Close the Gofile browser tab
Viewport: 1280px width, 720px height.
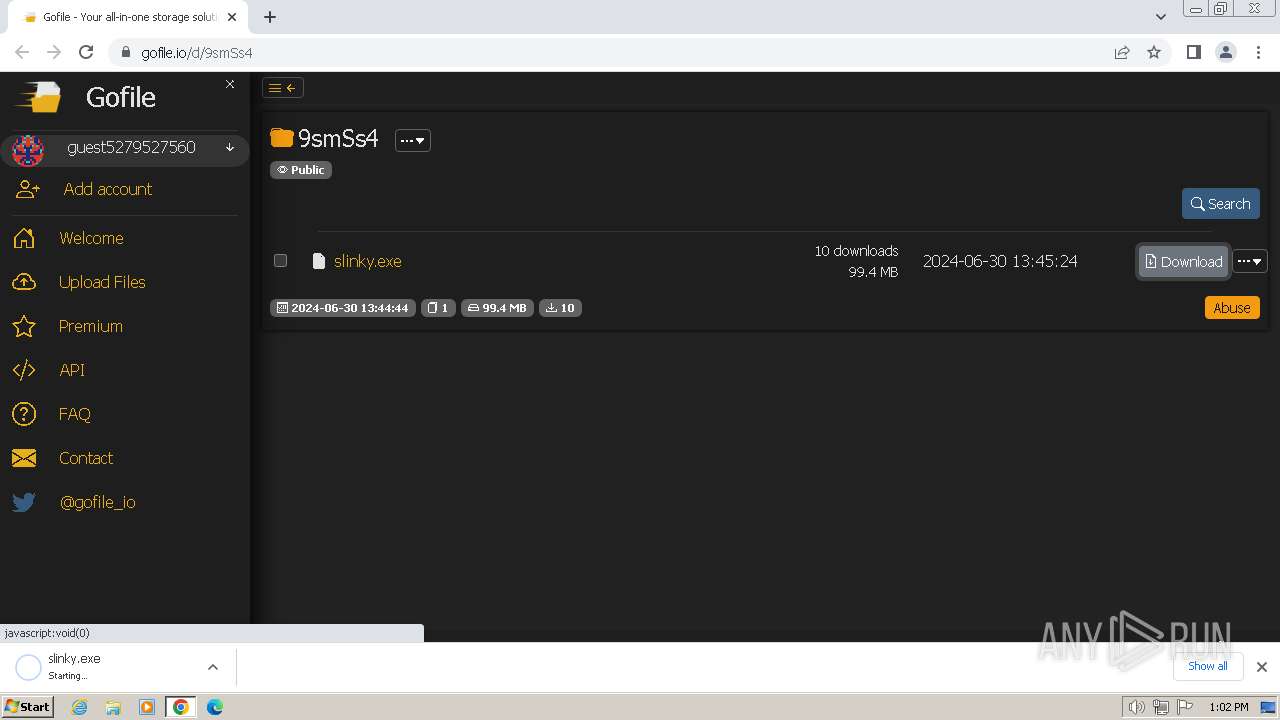pos(232,17)
